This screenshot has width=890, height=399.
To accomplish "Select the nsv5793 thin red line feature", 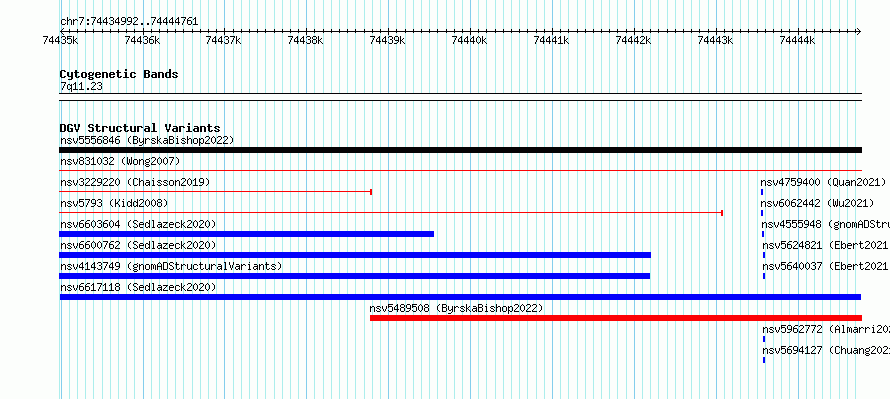I will pyautogui.click(x=391, y=213).
